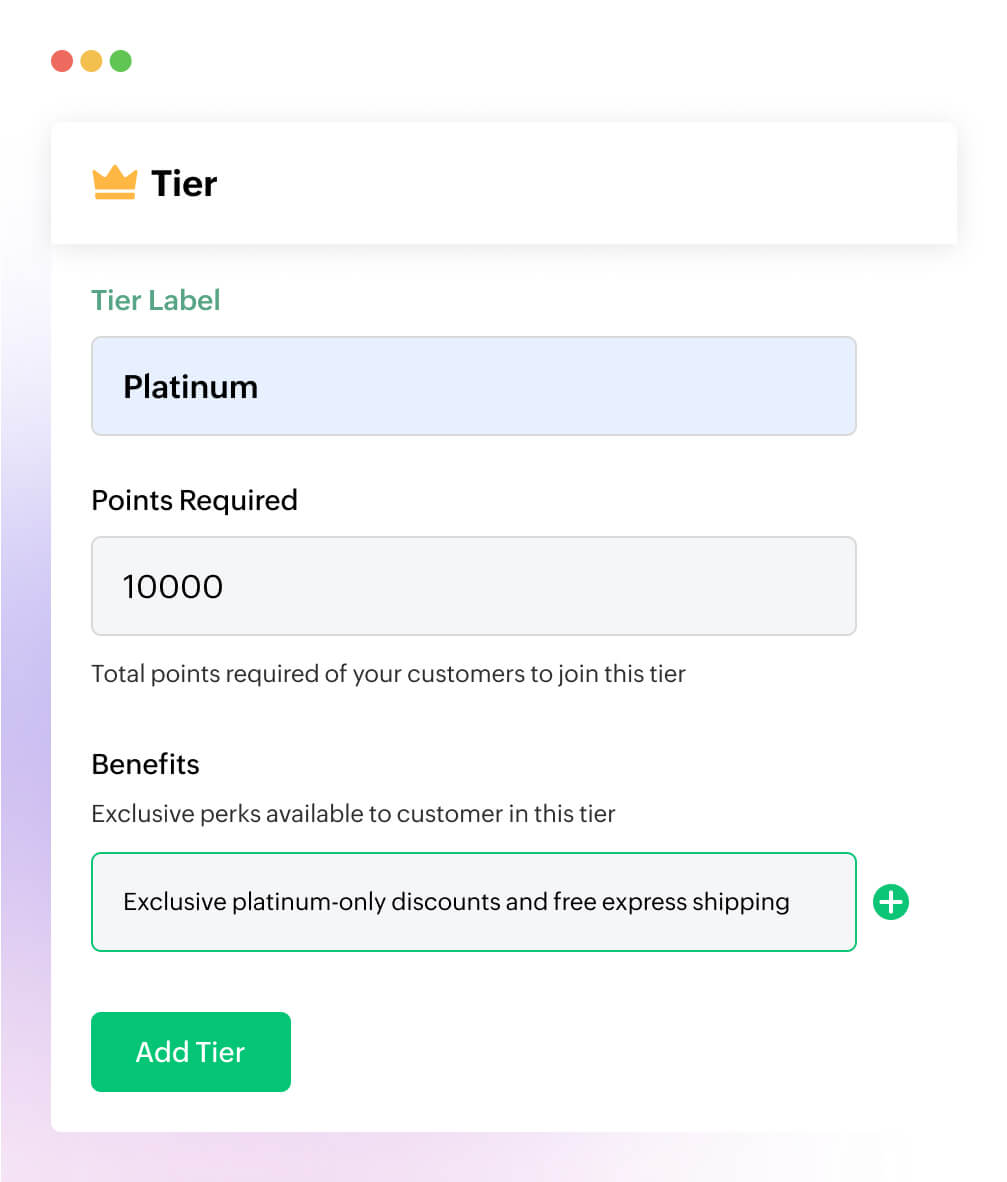1007x1182 pixels.
Task: Click the benefits field about platinum-only discounts
Action: (473, 901)
